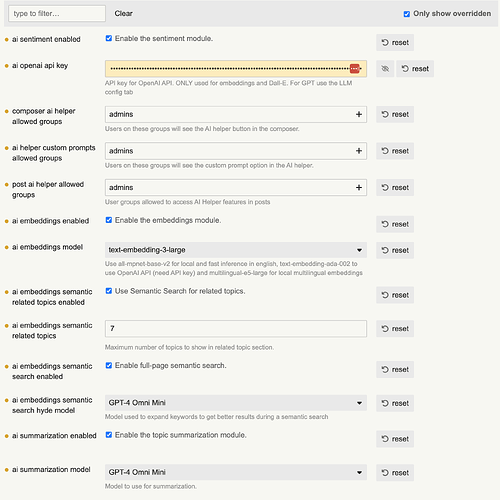
Task: Disable the sentiment module checkbox
Action: (x=109, y=38)
